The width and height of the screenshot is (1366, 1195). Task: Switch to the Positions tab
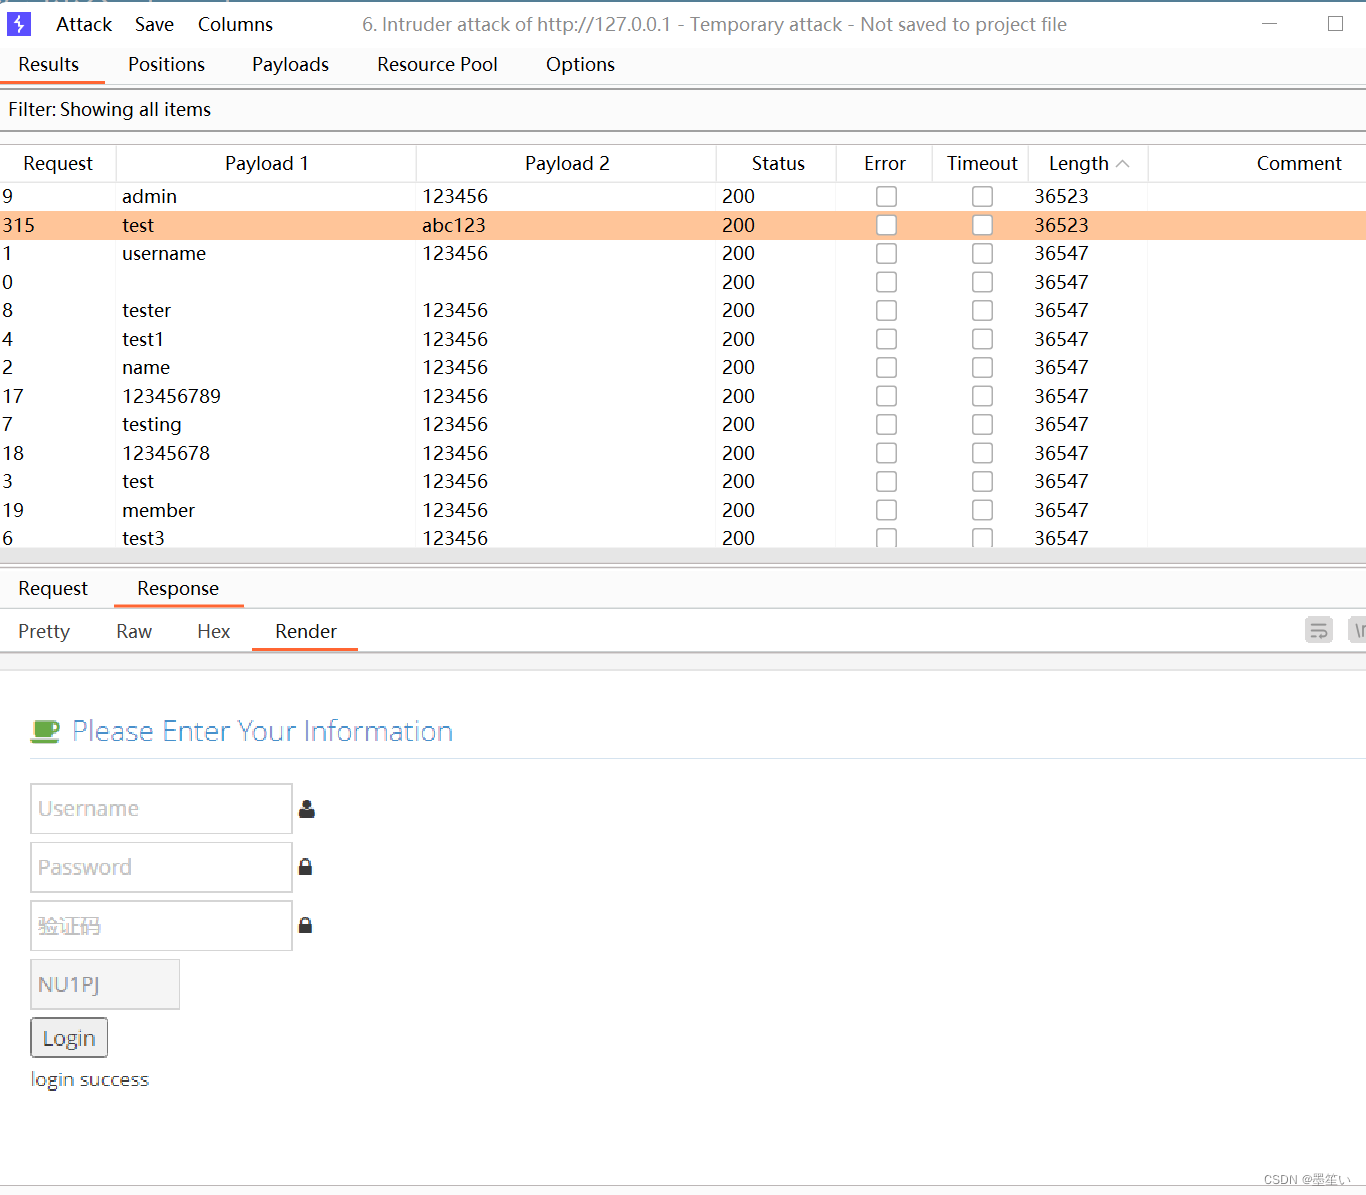pos(166,65)
